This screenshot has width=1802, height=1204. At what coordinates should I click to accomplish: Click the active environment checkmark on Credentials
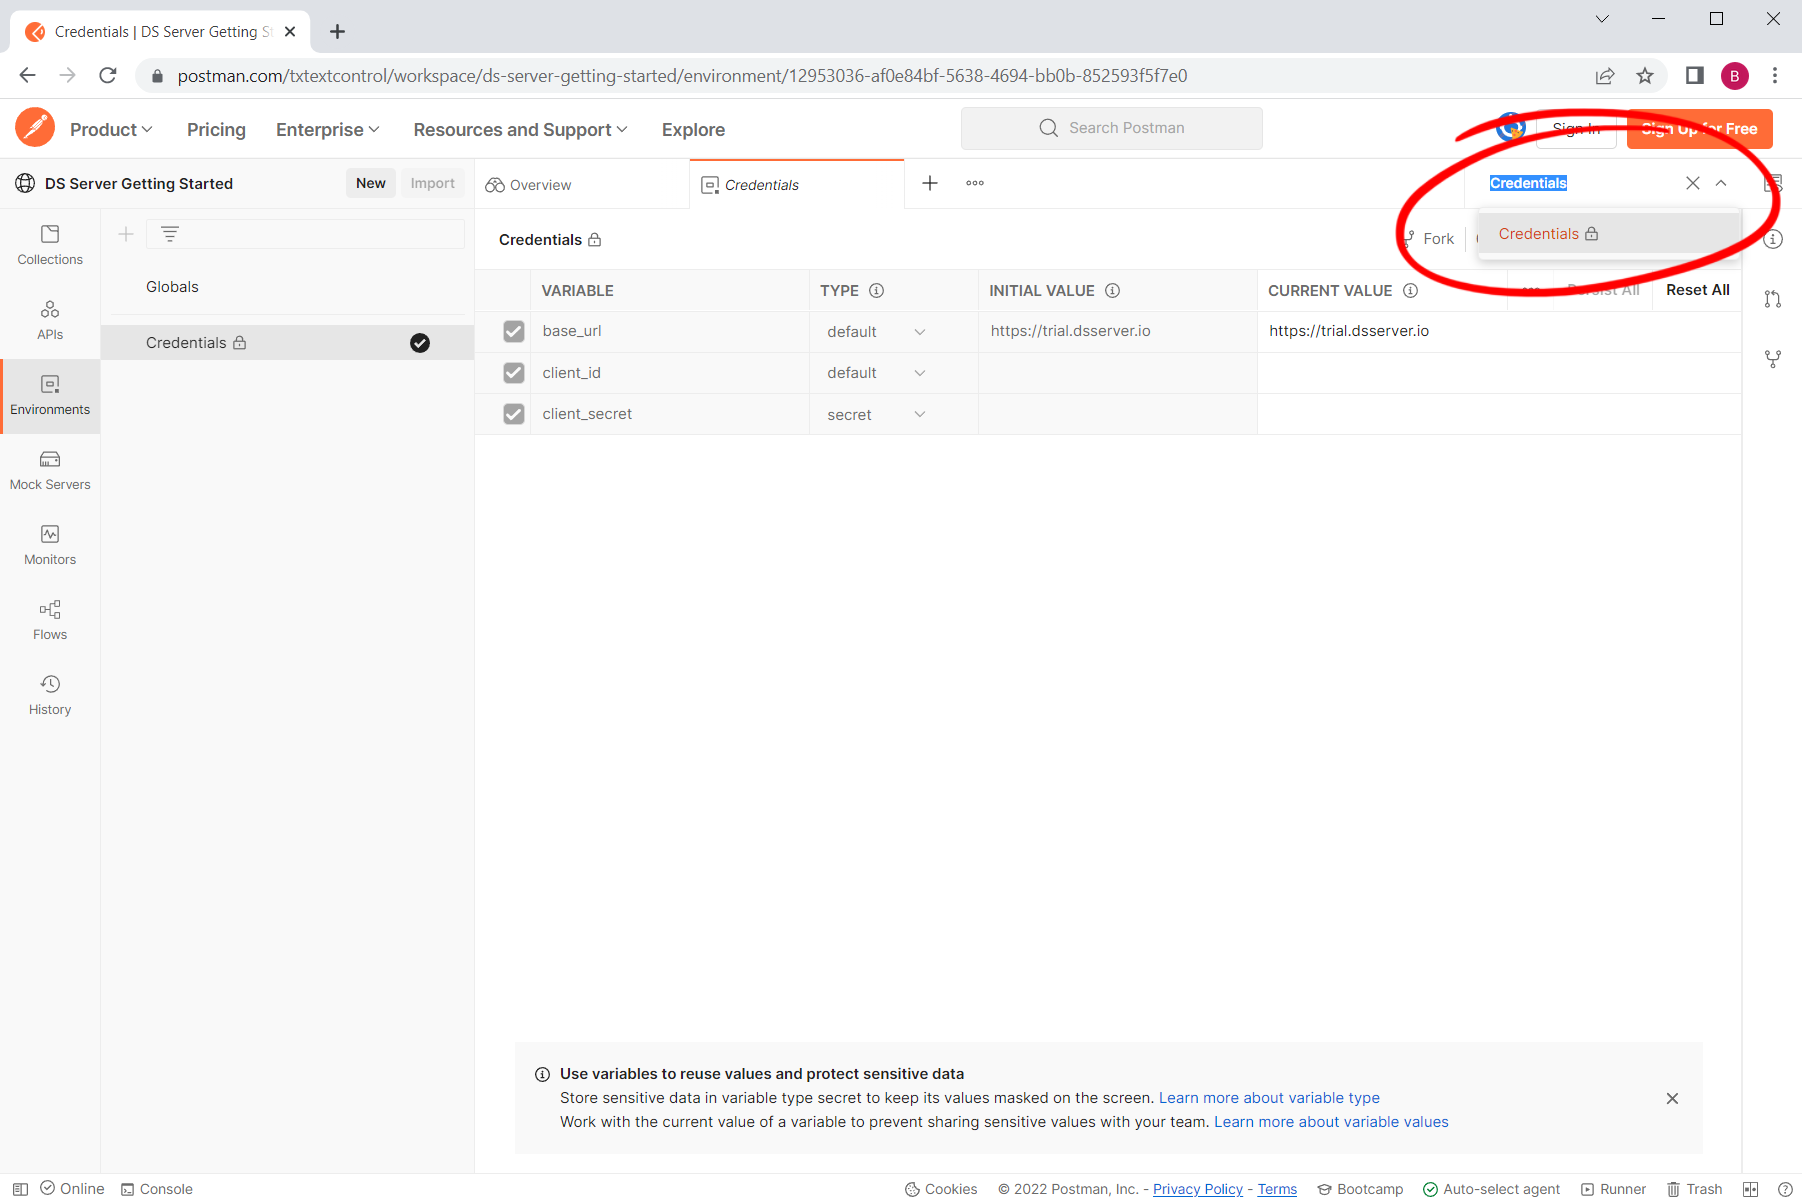420,343
